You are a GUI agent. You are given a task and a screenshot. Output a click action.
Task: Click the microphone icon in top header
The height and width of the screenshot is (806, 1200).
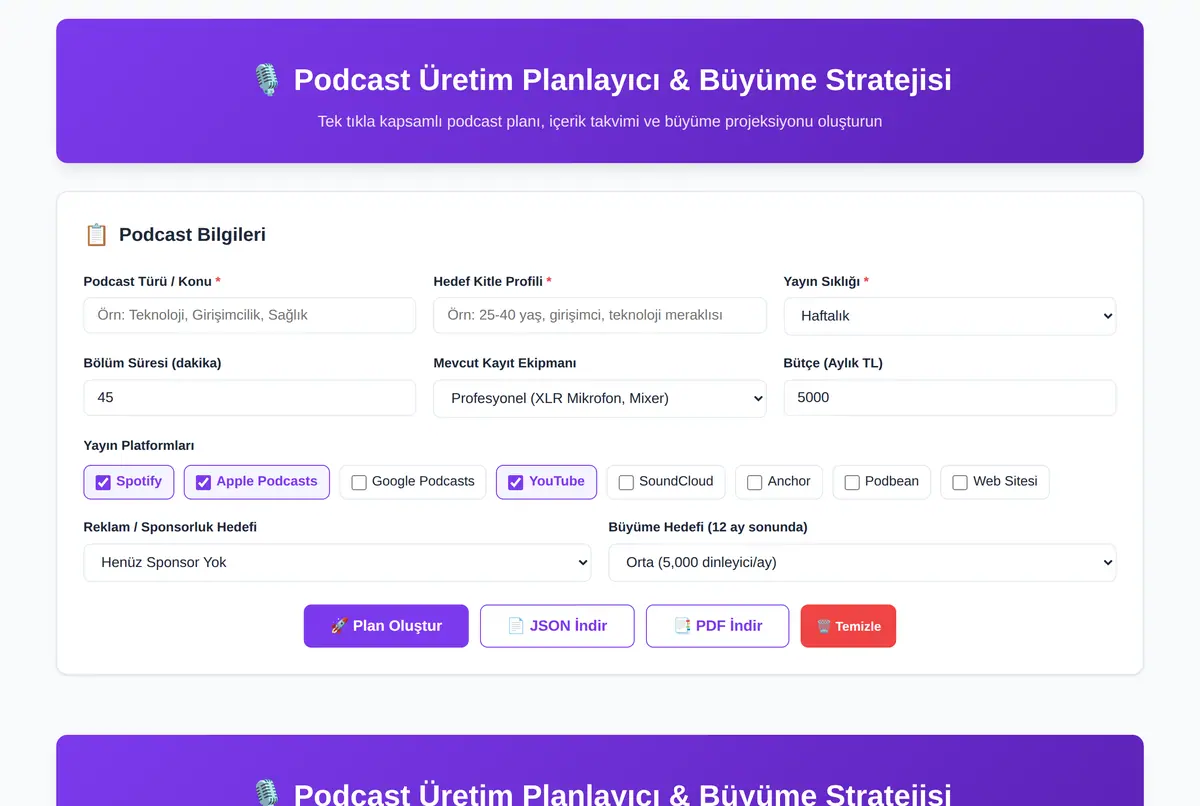[x=266, y=80]
